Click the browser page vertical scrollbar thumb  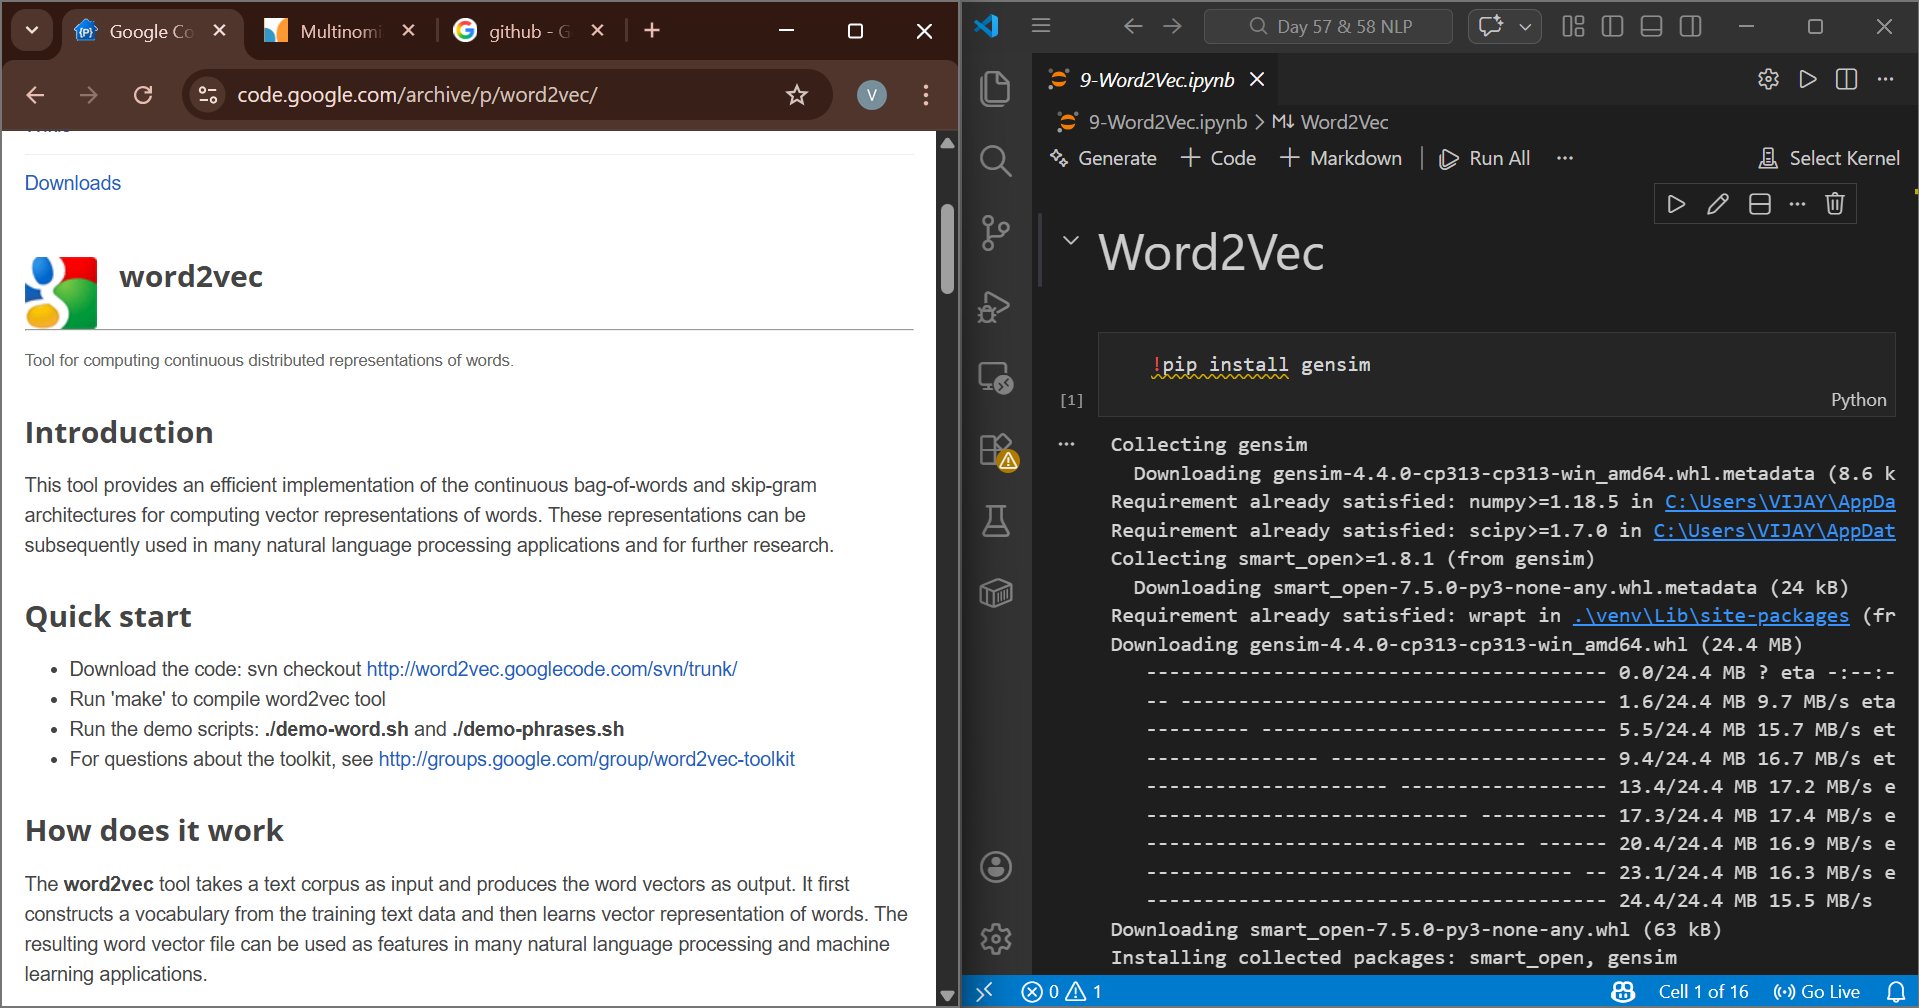pos(947,248)
